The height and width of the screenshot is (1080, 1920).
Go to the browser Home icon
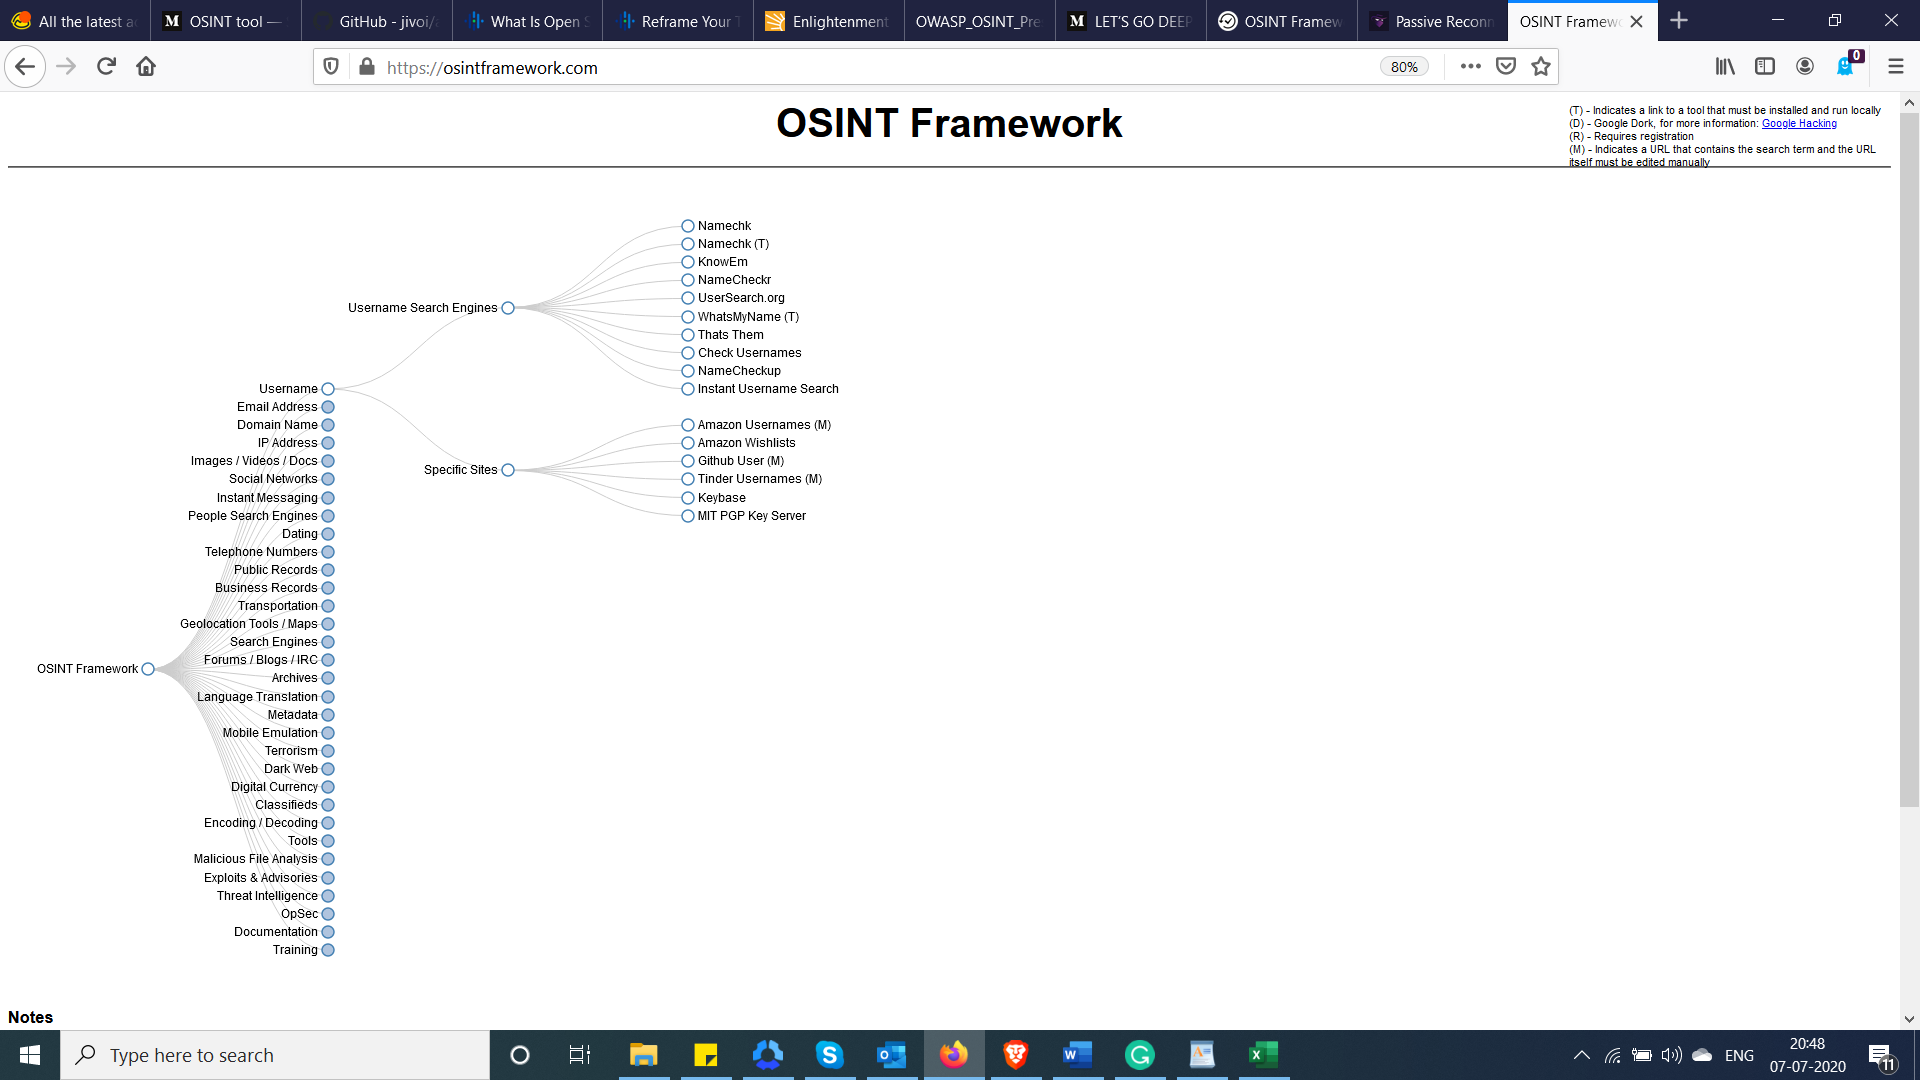click(x=146, y=67)
